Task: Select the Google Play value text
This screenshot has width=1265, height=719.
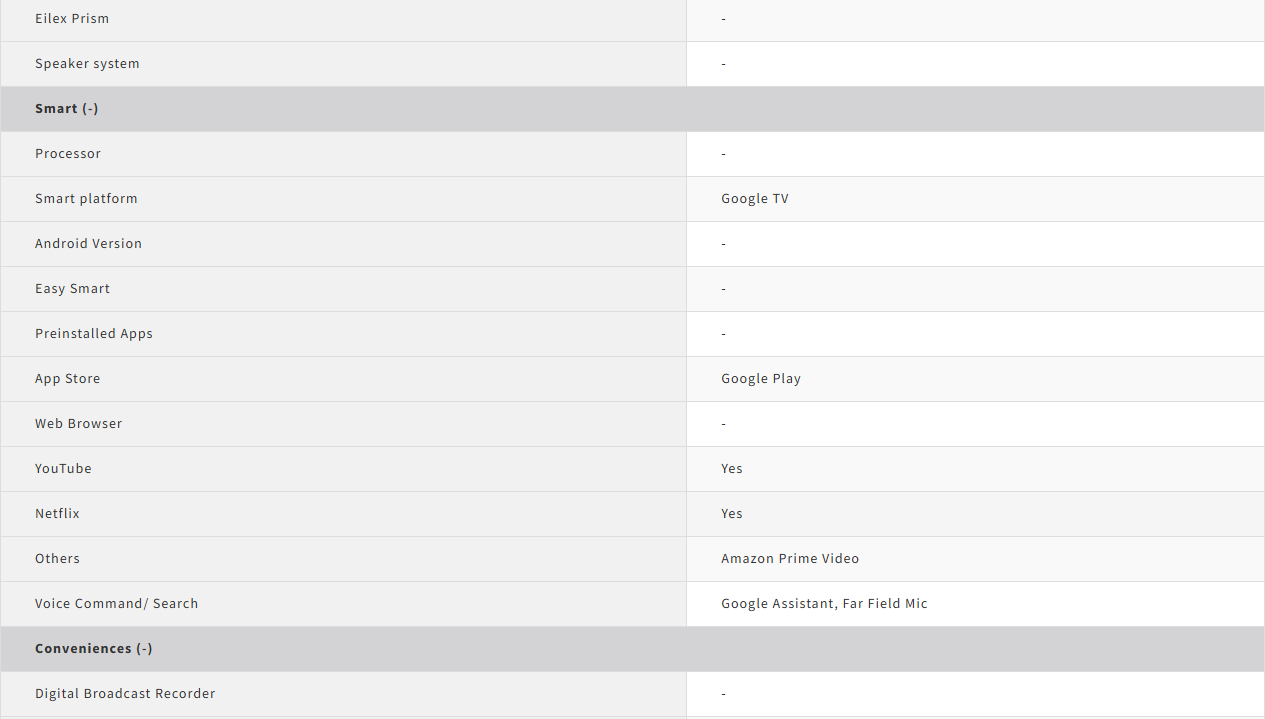Action: pos(761,379)
